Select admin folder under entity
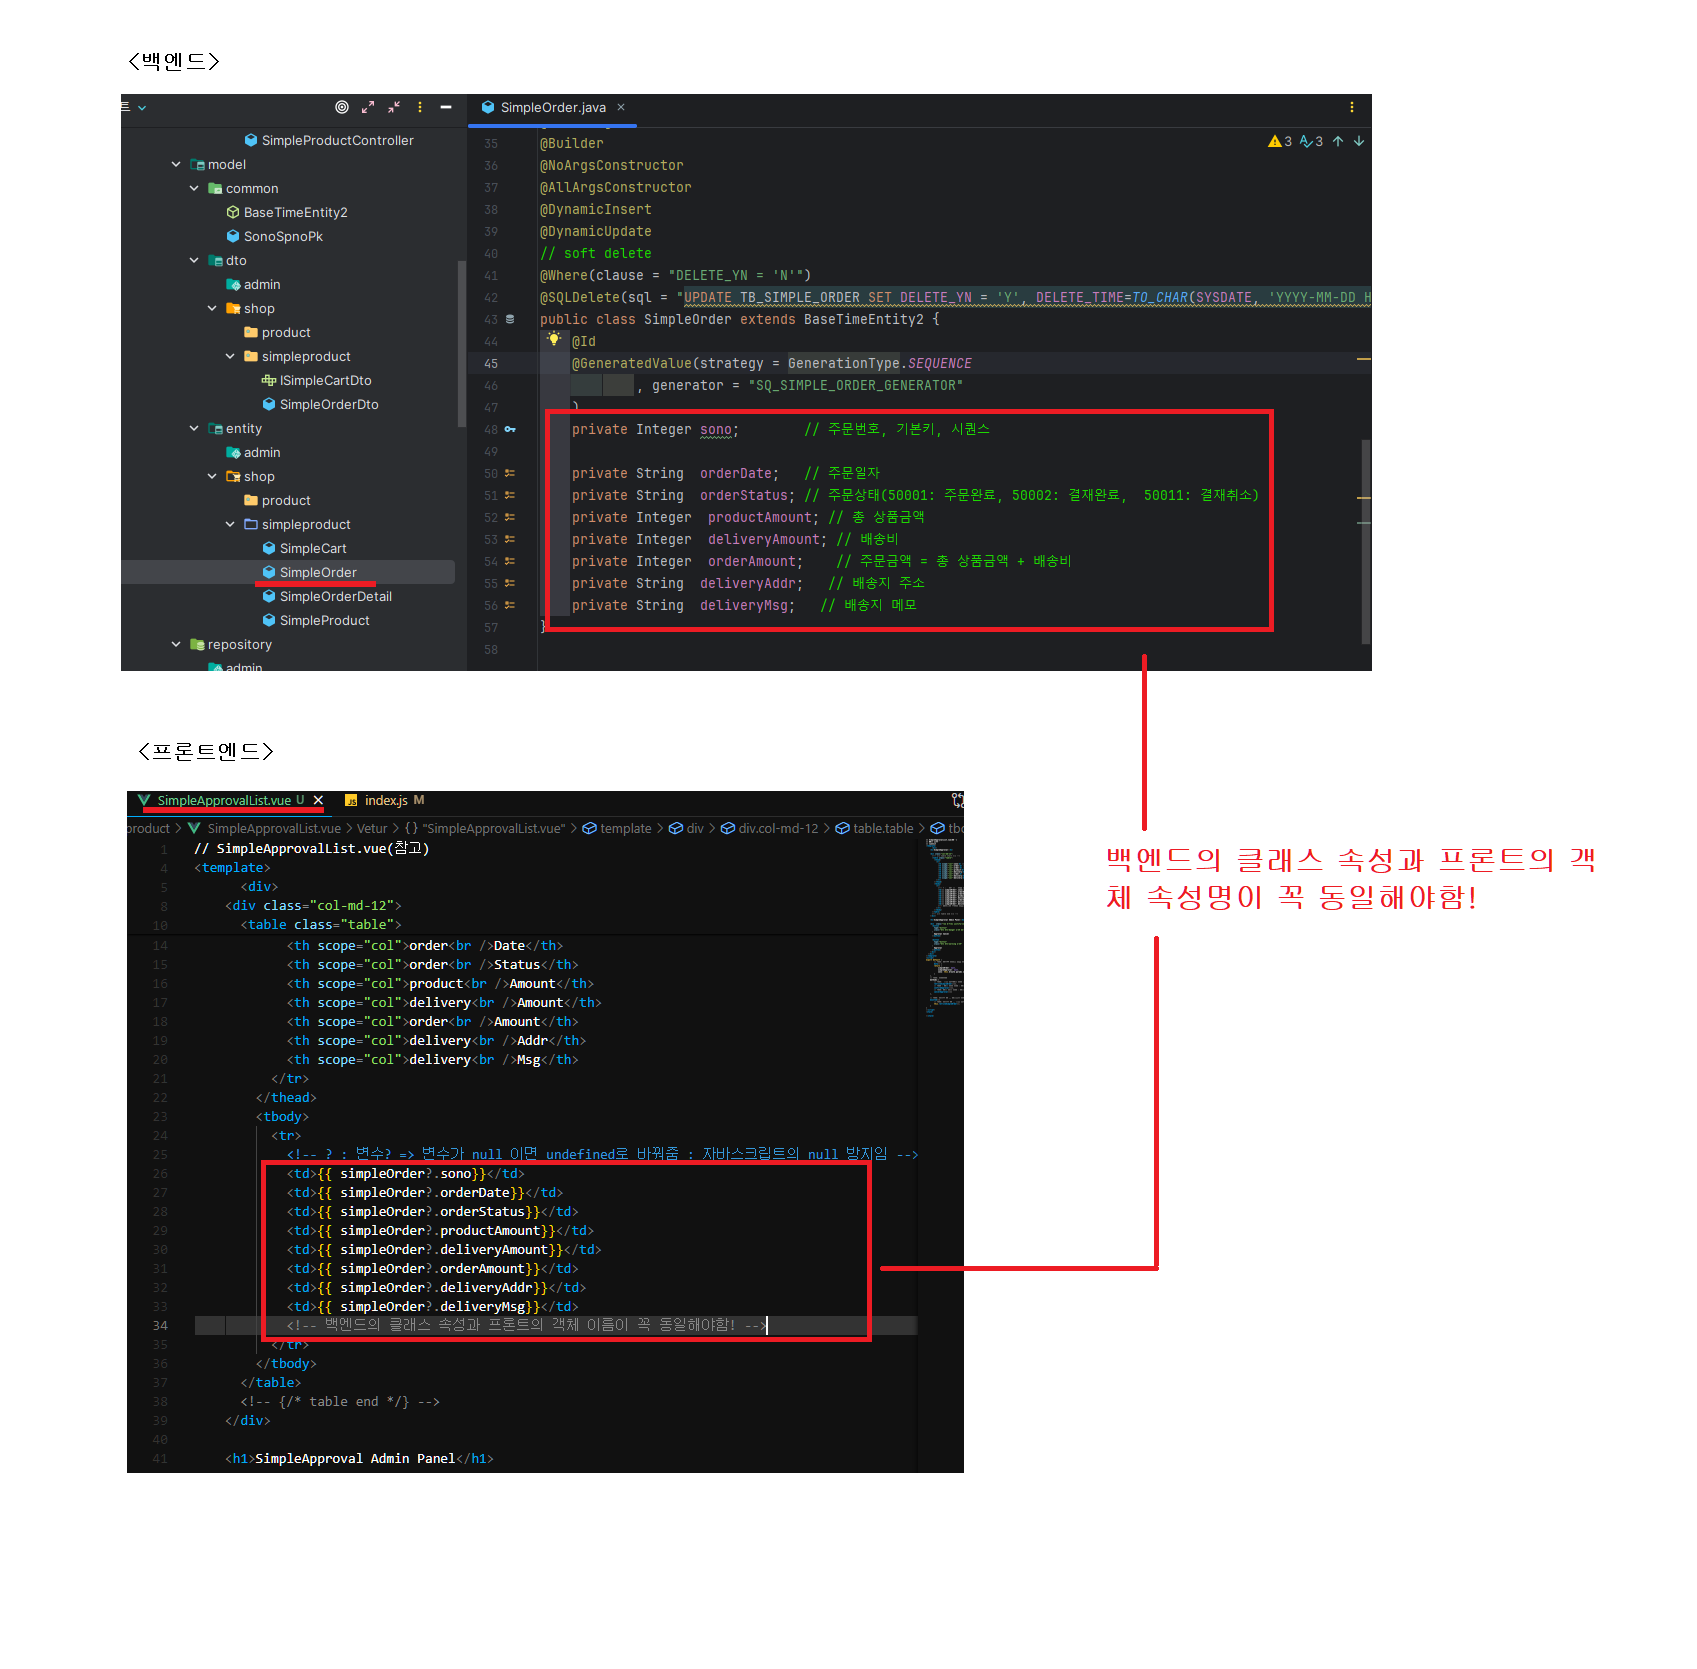Viewport: 1697px width, 1669px height. (253, 452)
